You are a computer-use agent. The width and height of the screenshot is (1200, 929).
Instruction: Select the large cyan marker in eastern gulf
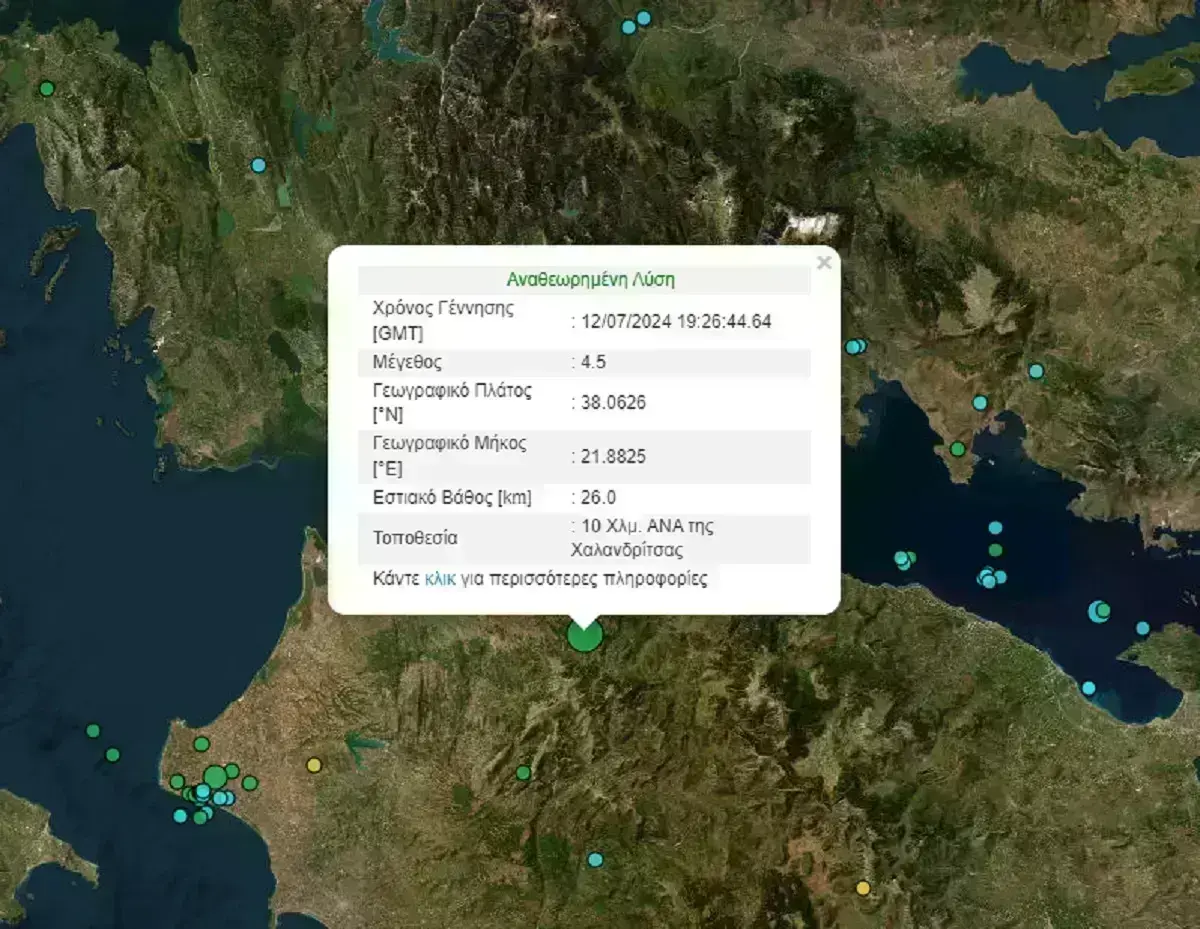[x=1099, y=611]
